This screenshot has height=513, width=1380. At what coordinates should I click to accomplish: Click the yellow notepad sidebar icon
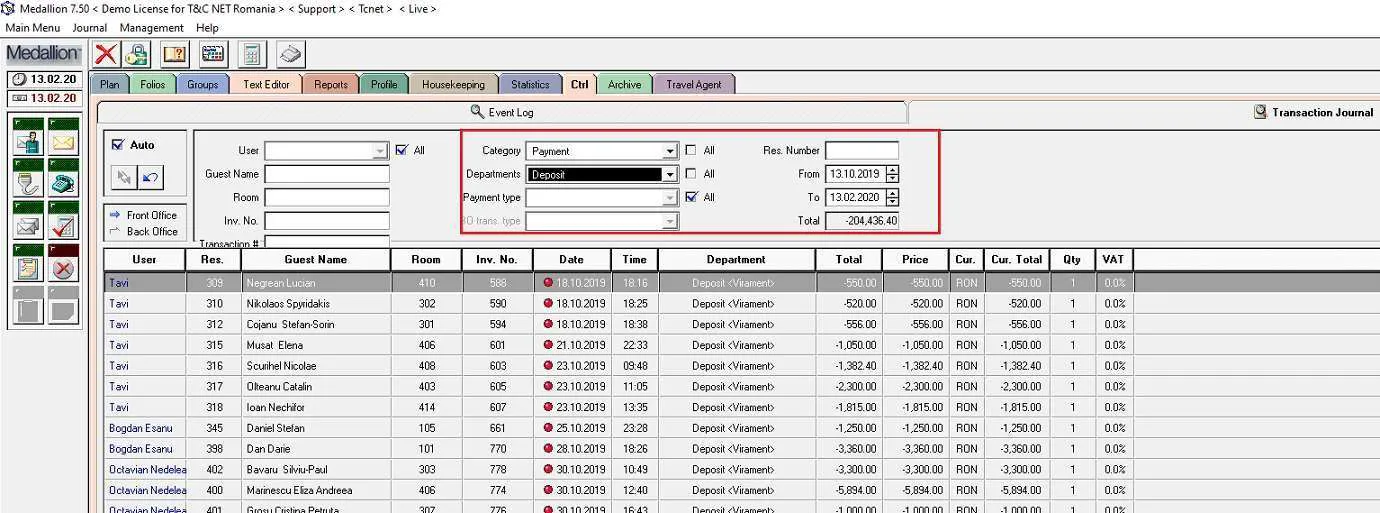coord(28,265)
